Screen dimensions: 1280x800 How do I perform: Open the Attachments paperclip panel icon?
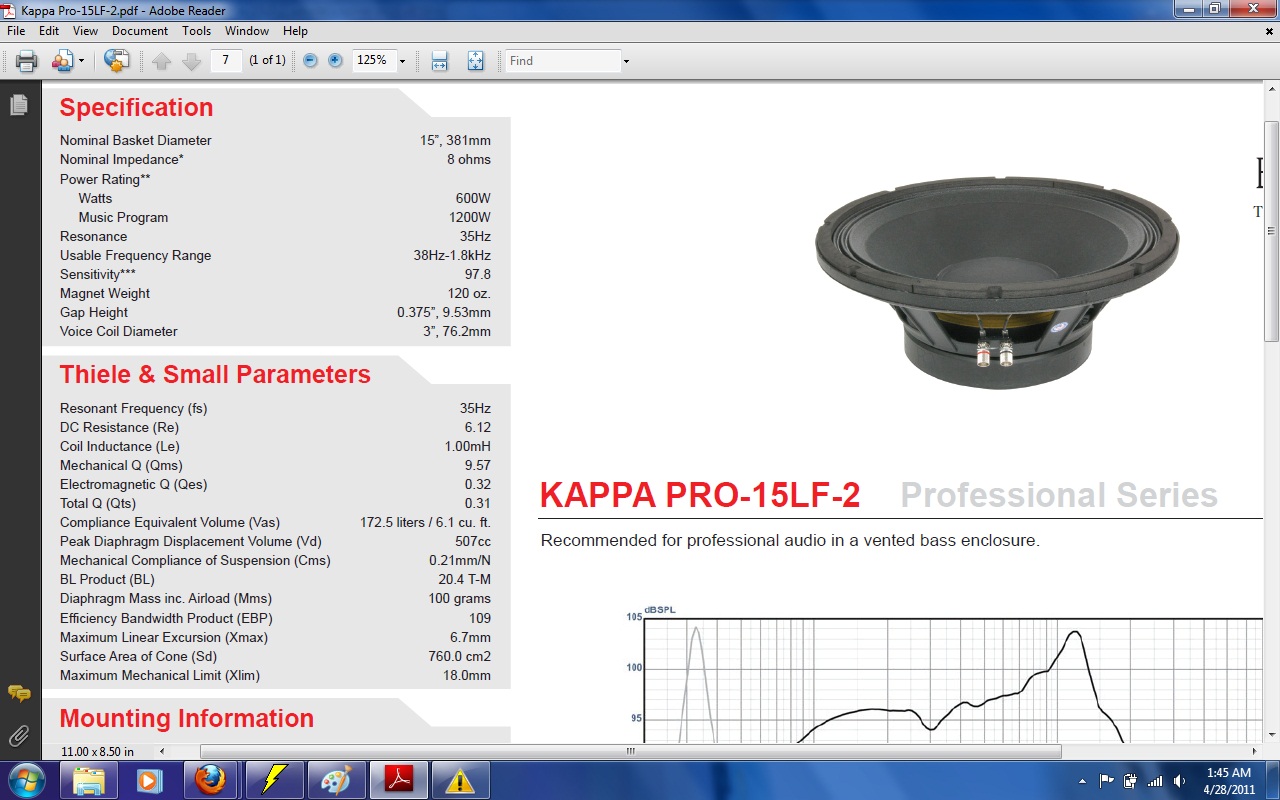18,737
